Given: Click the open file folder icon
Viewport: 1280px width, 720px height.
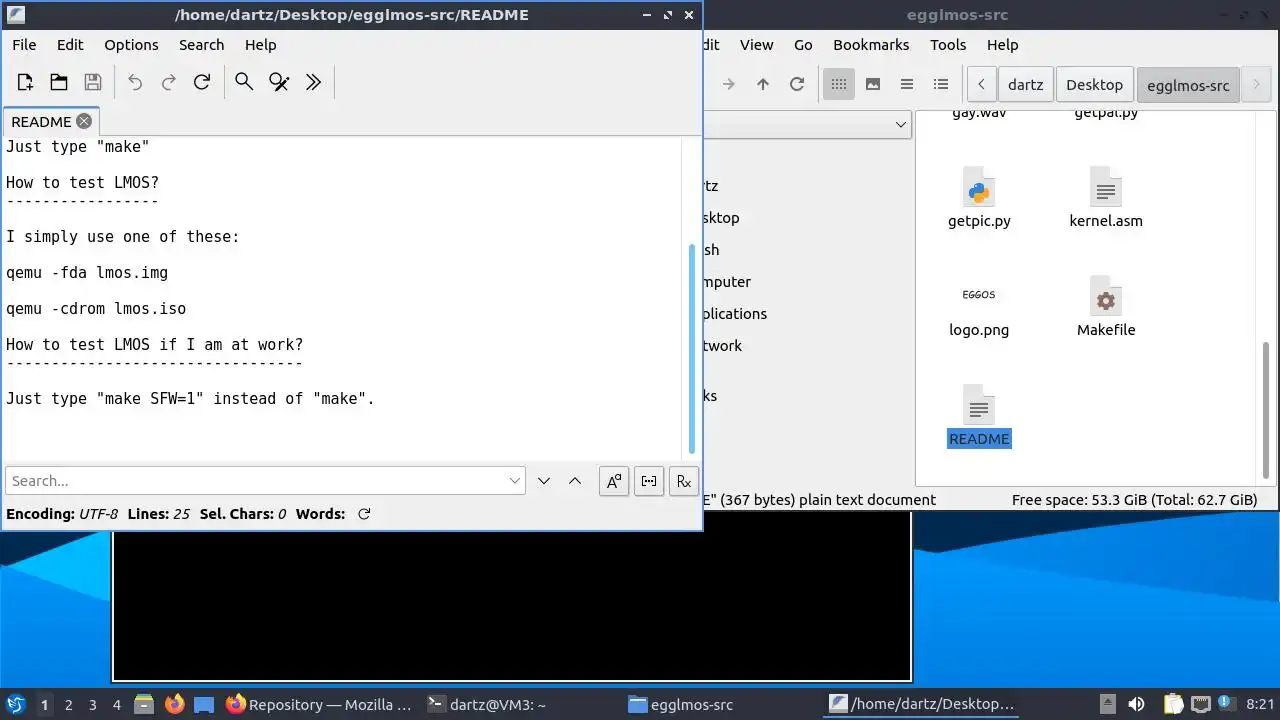Looking at the screenshot, I should click(59, 82).
